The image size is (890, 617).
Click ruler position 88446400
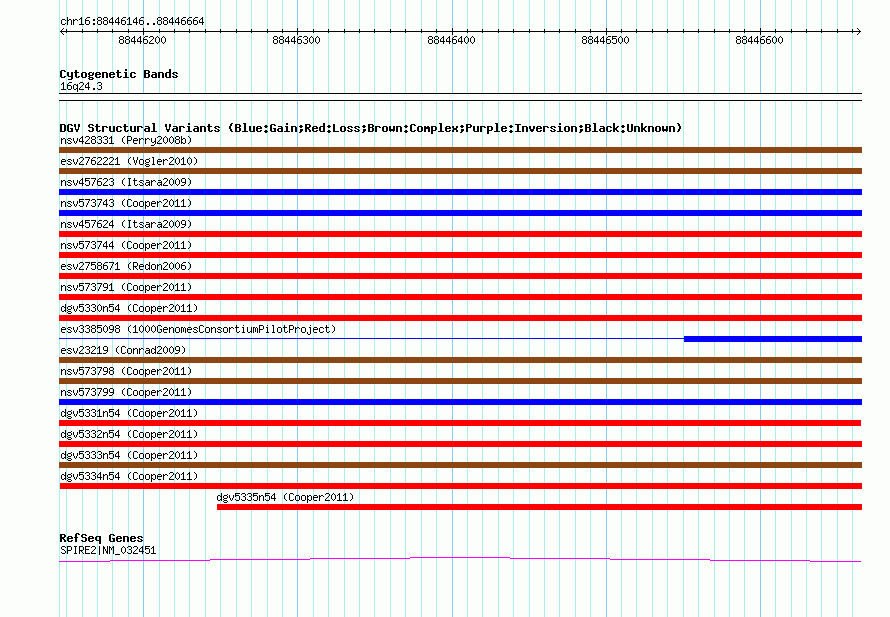[x=451, y=40]
